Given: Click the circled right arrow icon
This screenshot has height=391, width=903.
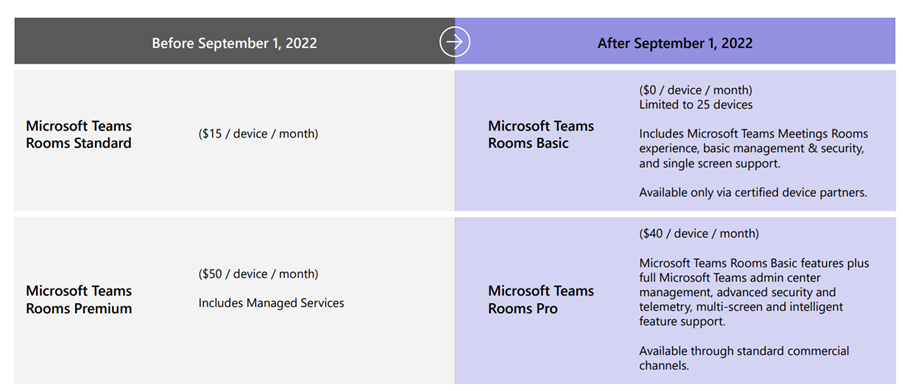Looking at the screenshot, I should 455,42.
